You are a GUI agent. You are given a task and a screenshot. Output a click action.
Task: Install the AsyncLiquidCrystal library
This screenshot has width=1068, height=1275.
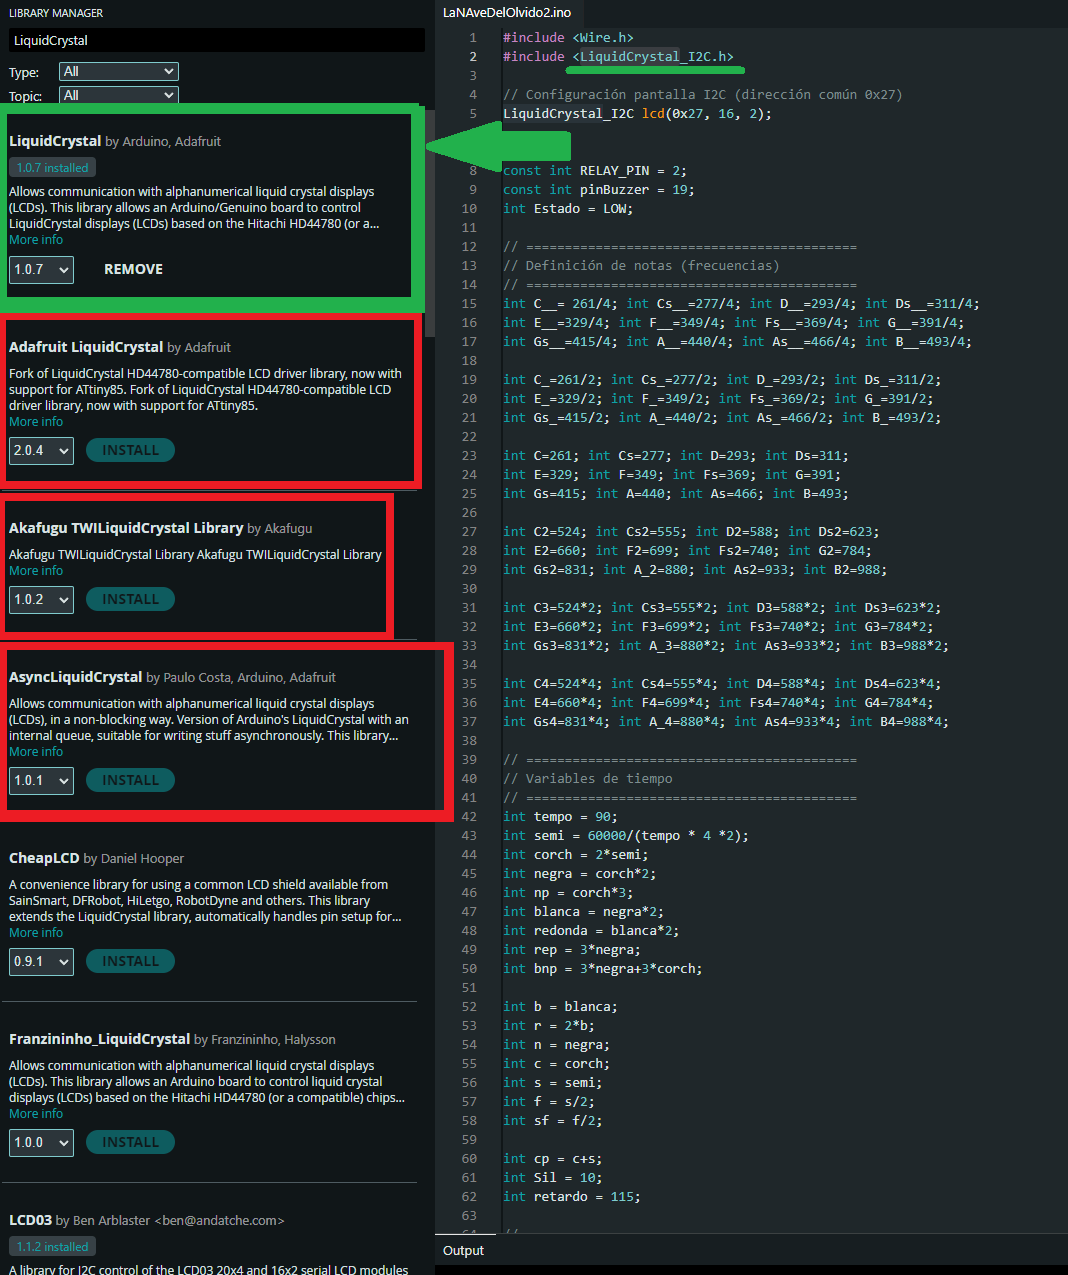[130, 780]
